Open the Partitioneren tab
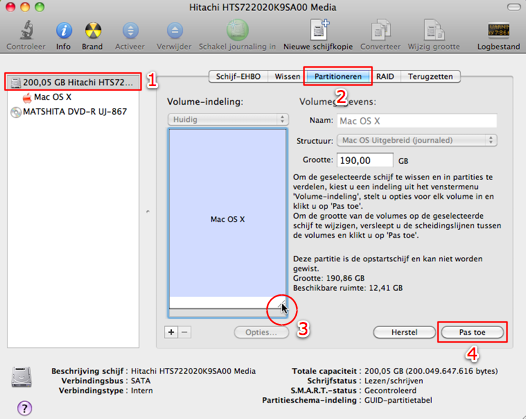The width and height of the screenshot is (526, 419). point(338,76)
